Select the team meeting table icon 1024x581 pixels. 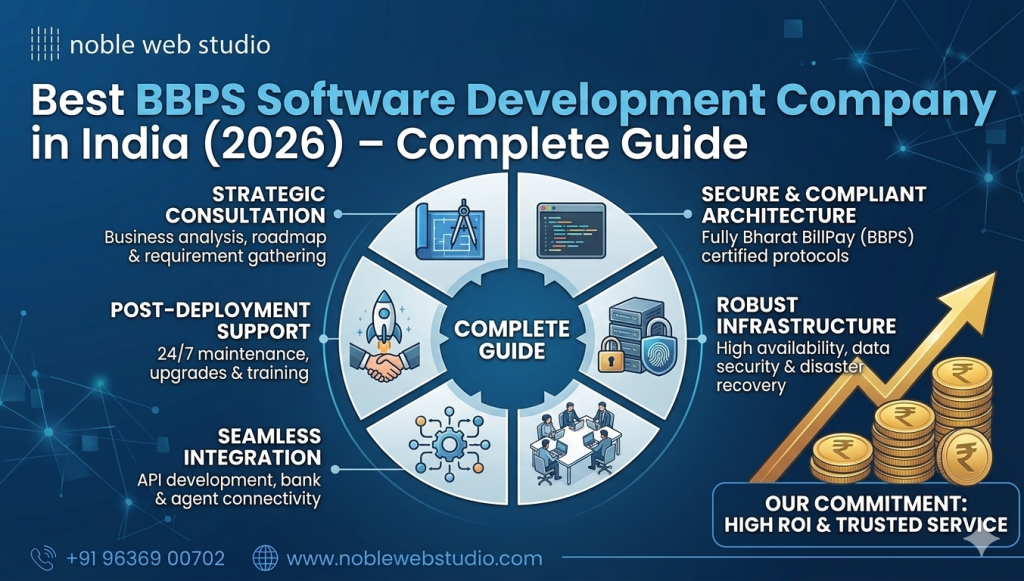(575, 445)
